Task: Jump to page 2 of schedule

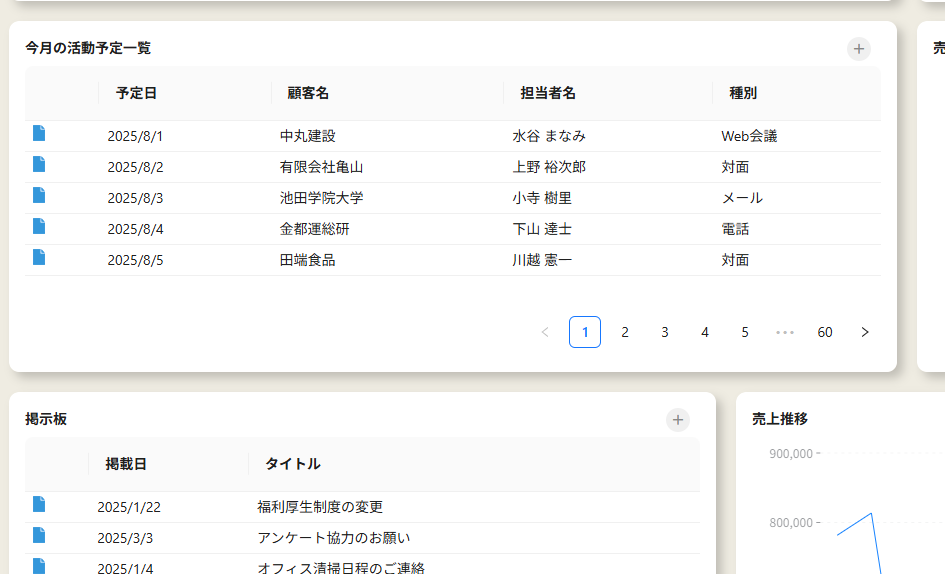Action: pos(625,332)
